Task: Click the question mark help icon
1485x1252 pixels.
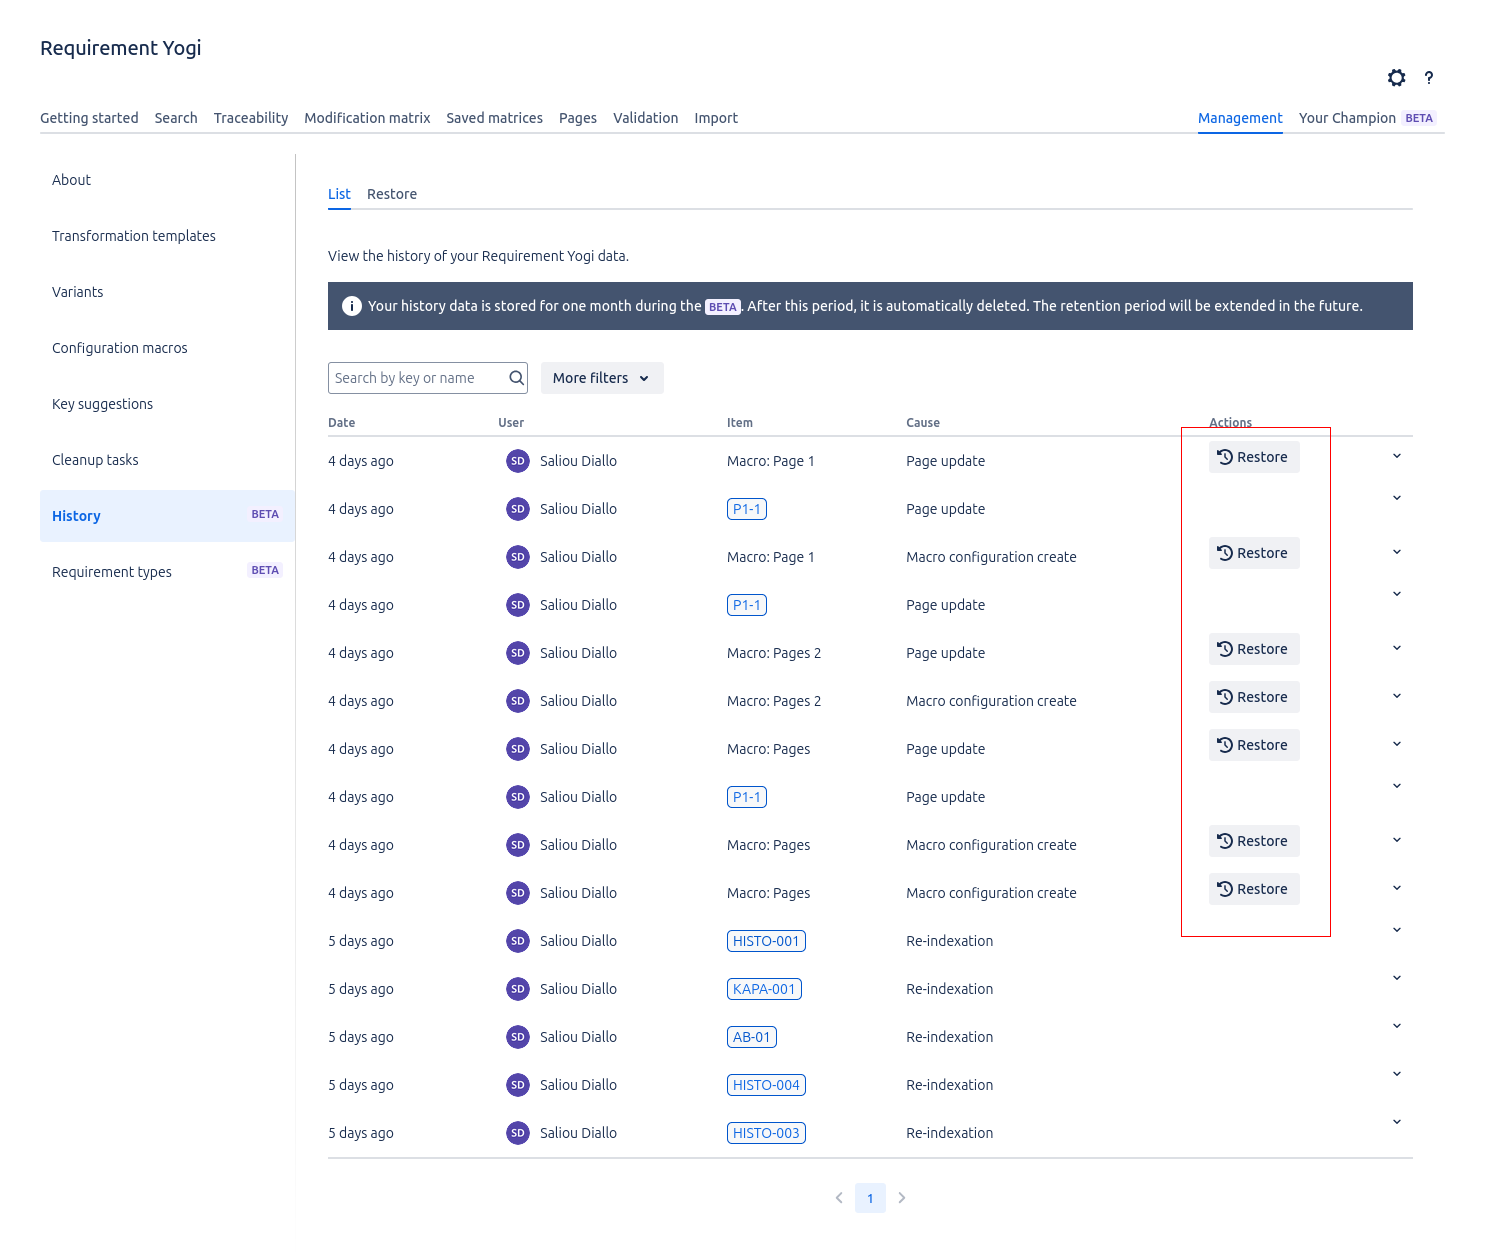Action: (1429, 78)
